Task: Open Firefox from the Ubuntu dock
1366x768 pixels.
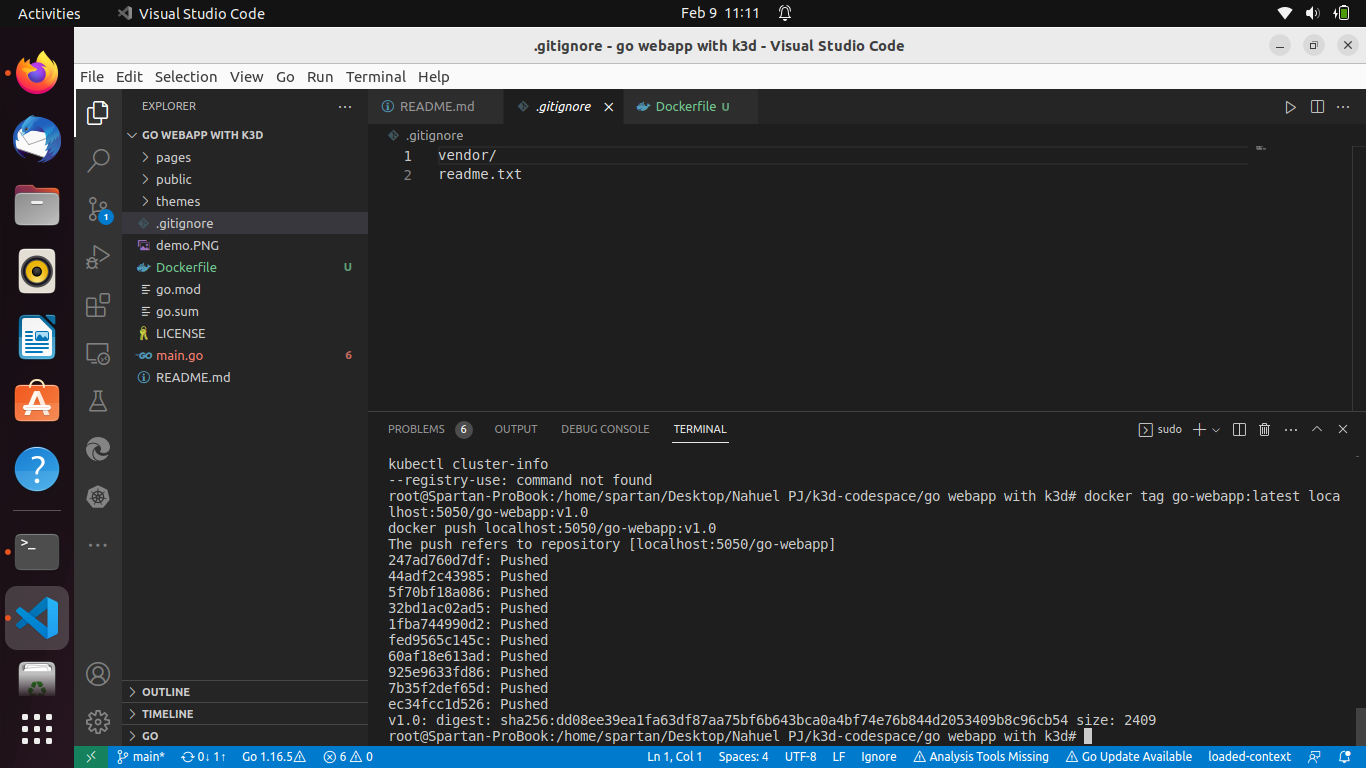Action: point(37,73)
